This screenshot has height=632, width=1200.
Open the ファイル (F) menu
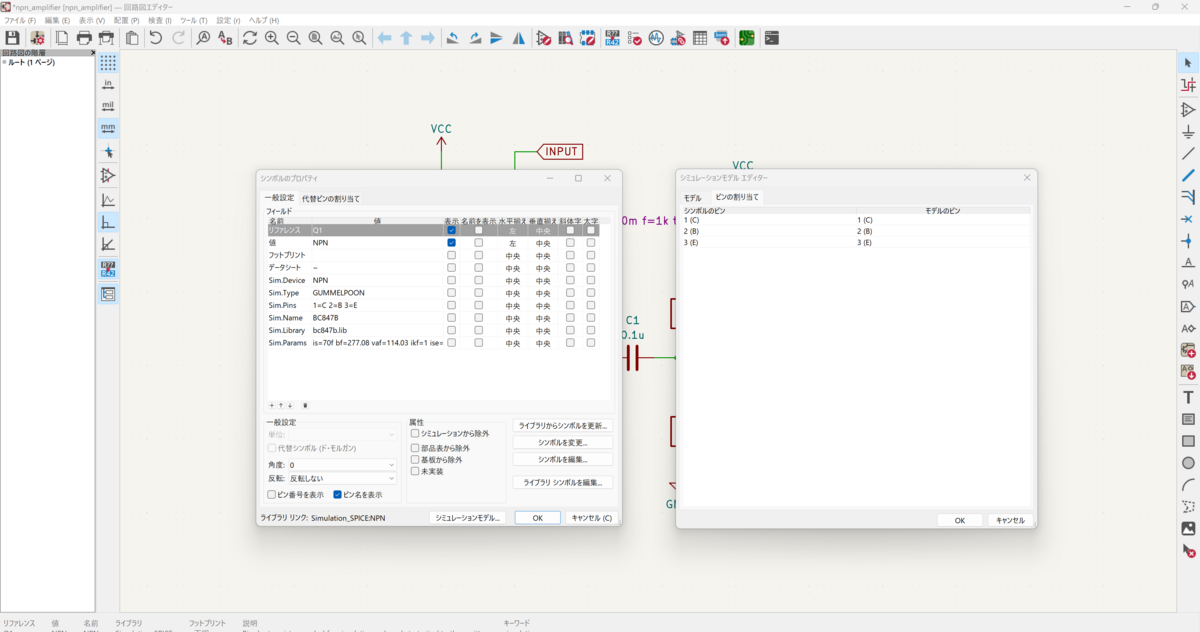point(20,20)
